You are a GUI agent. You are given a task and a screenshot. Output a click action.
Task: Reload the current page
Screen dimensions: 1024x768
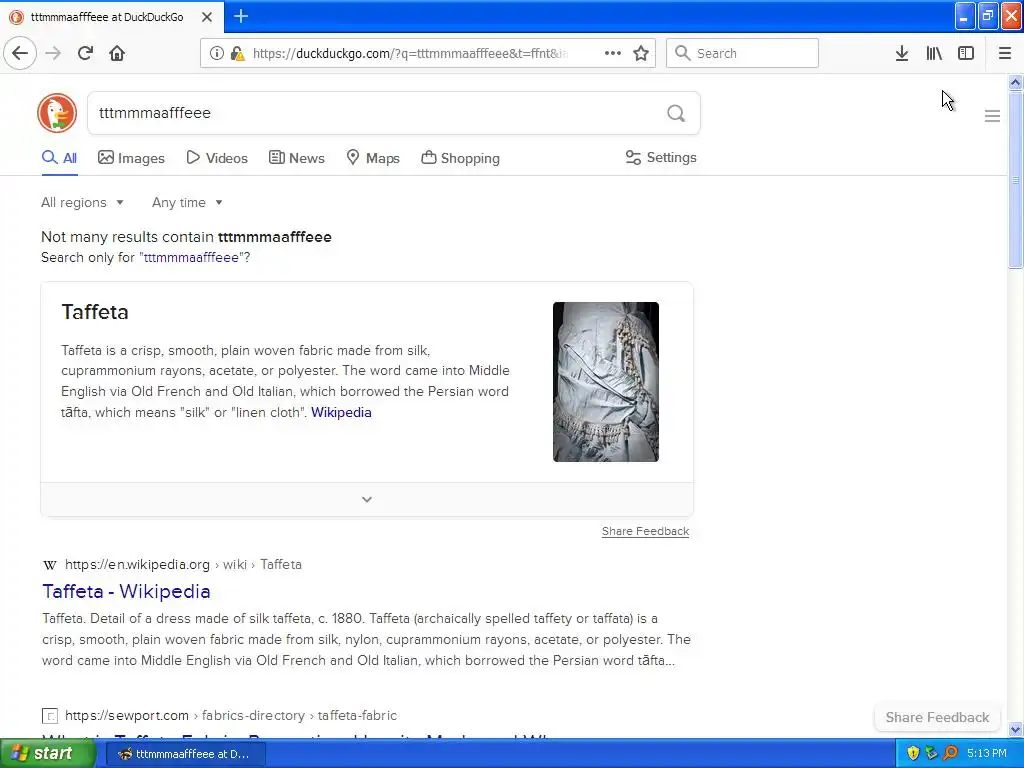[x=85, y=53]
